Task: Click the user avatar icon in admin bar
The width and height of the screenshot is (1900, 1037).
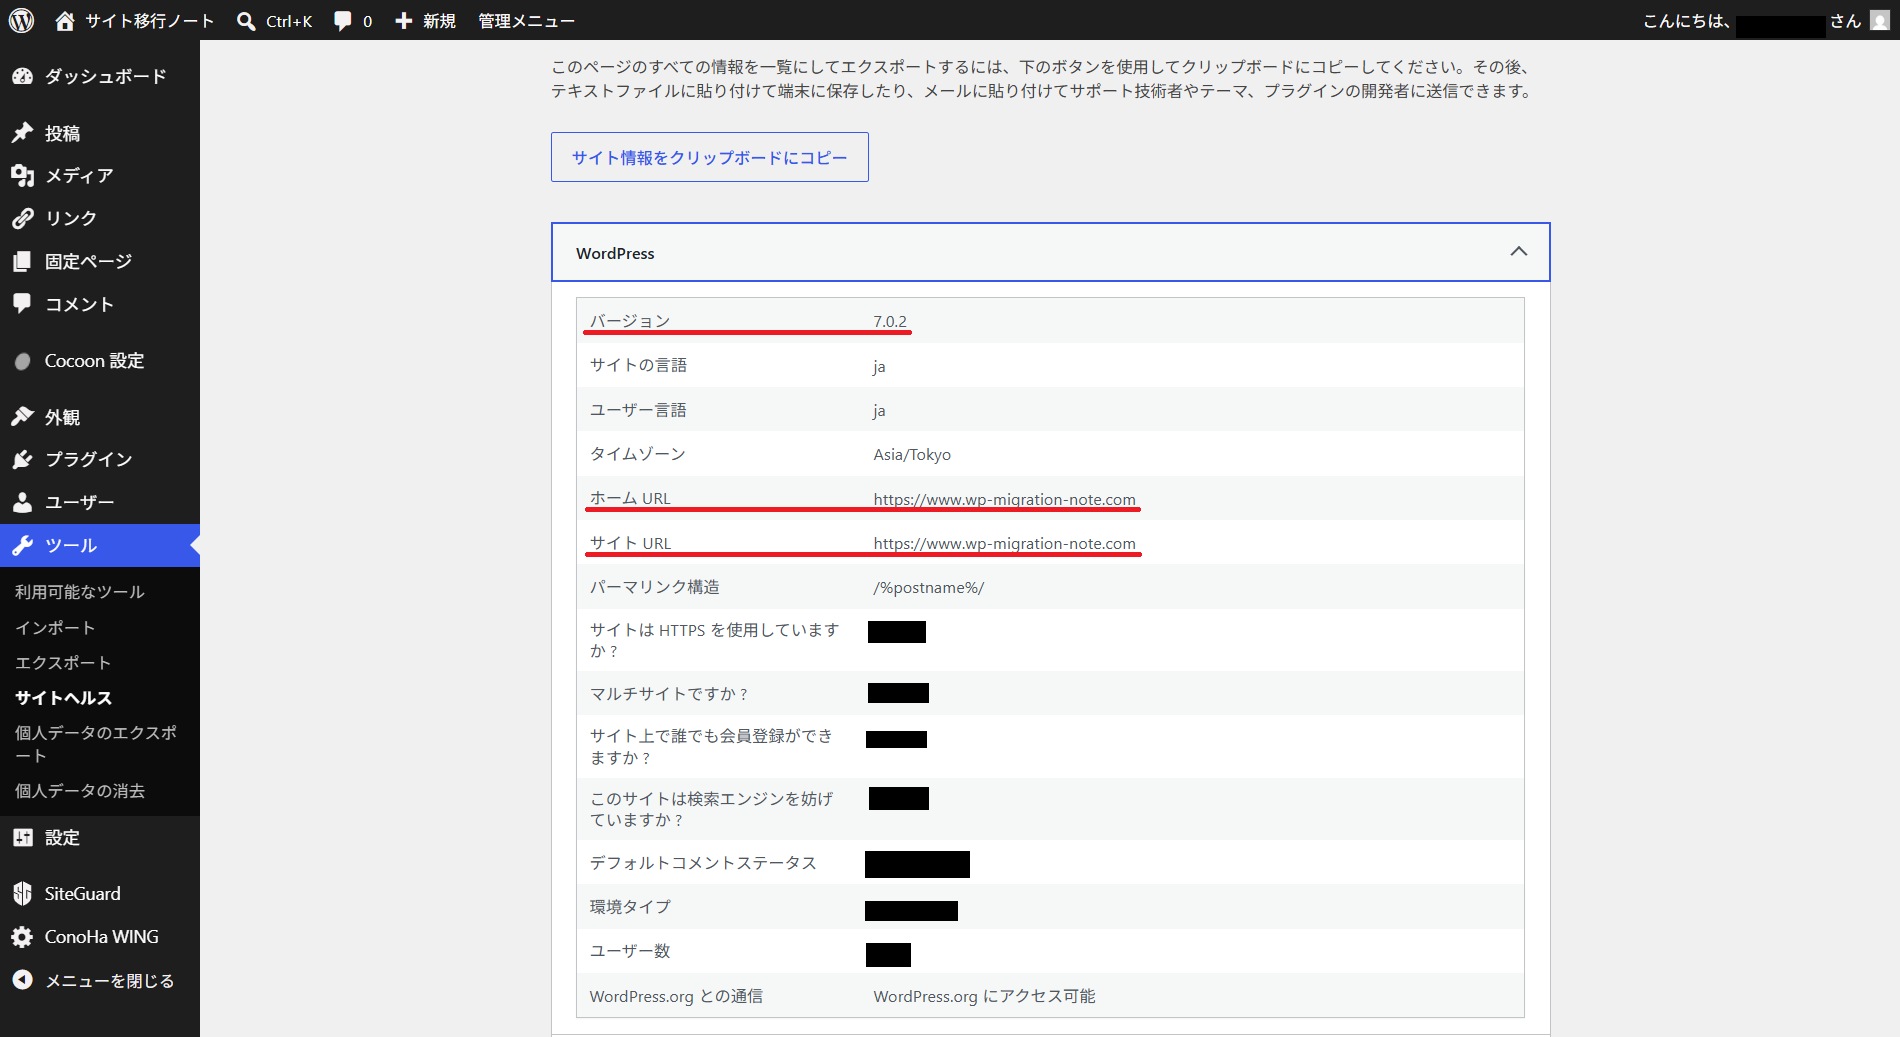Action: pos(1880,20)
